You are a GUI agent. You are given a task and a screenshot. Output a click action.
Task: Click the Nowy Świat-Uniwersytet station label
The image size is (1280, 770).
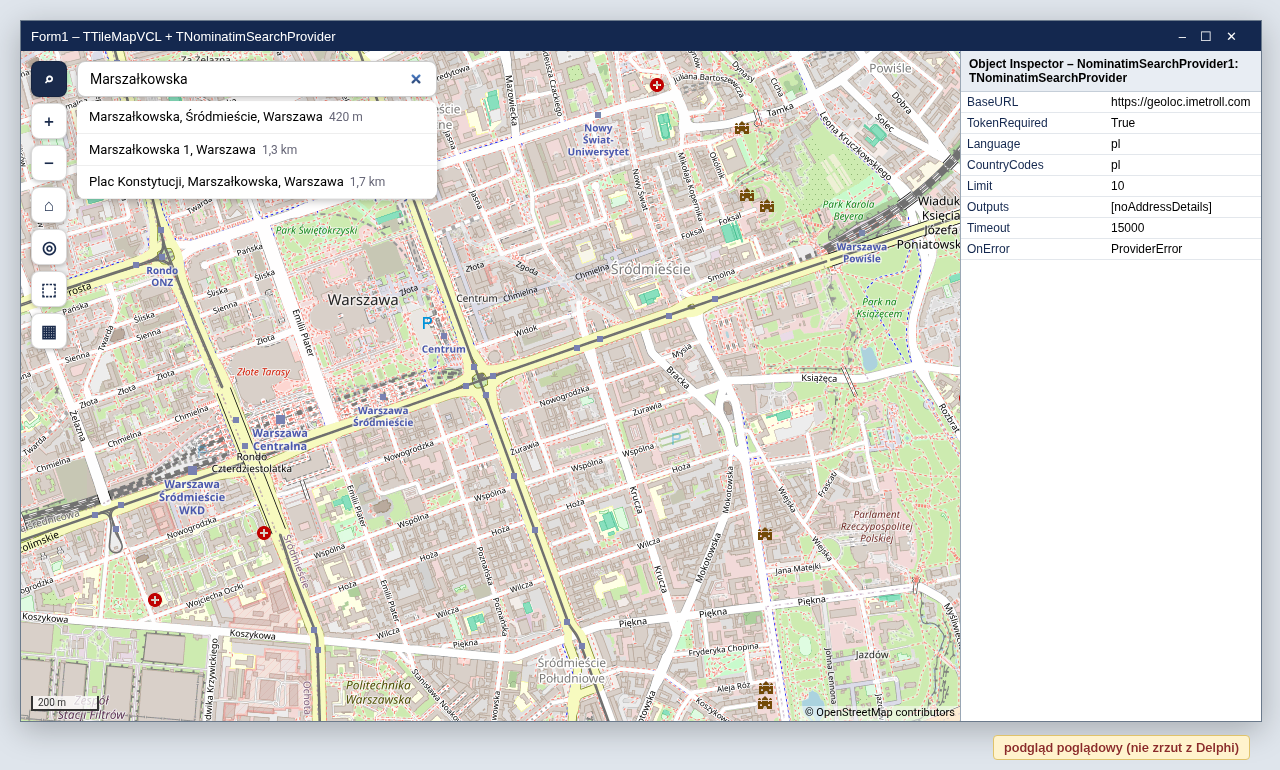[598, 140]
